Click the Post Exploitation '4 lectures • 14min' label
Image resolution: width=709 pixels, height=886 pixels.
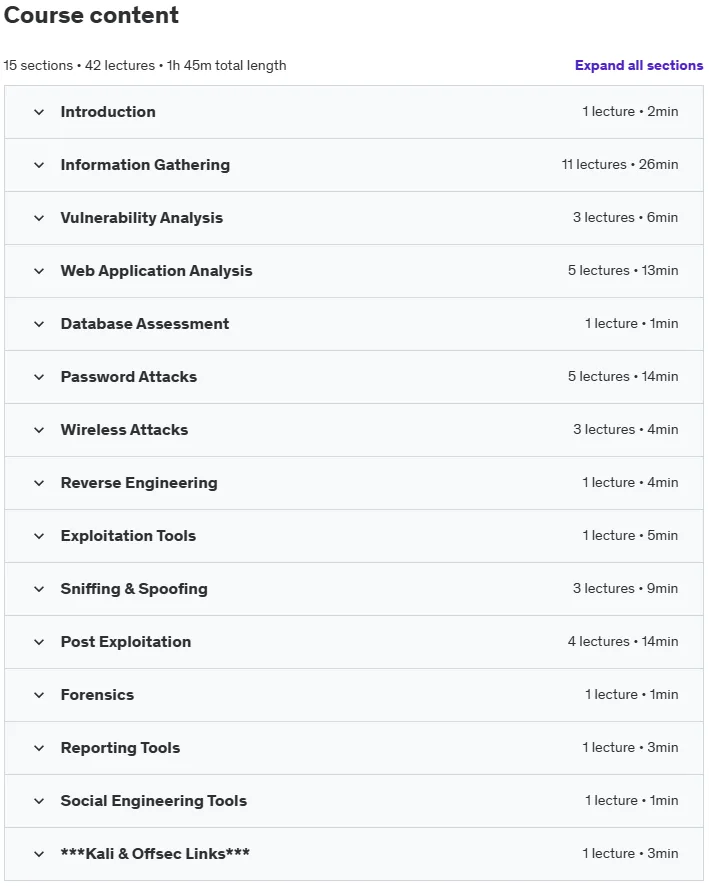pos(623,641)
